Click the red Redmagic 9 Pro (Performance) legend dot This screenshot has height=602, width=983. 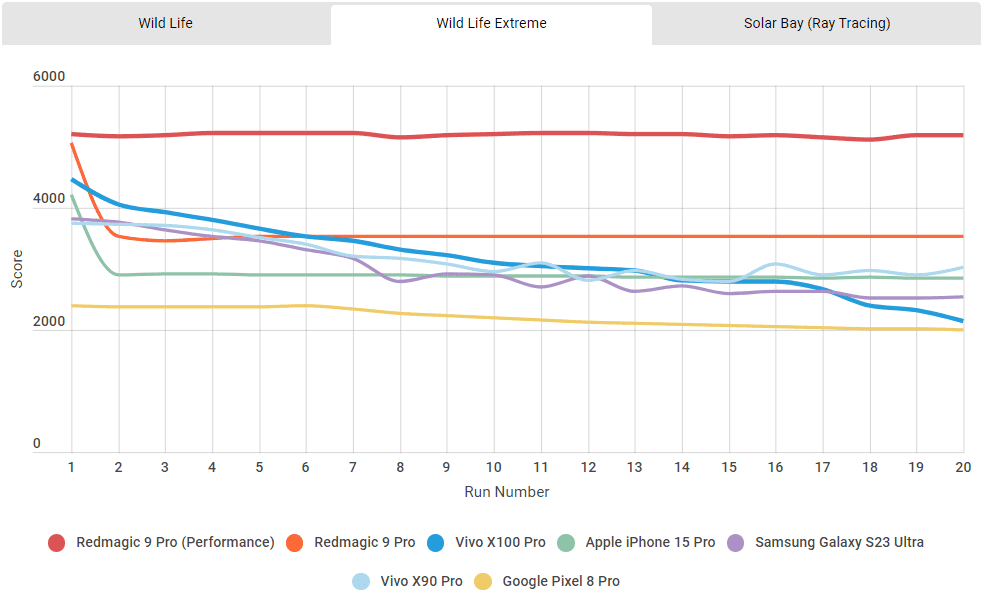58,542
